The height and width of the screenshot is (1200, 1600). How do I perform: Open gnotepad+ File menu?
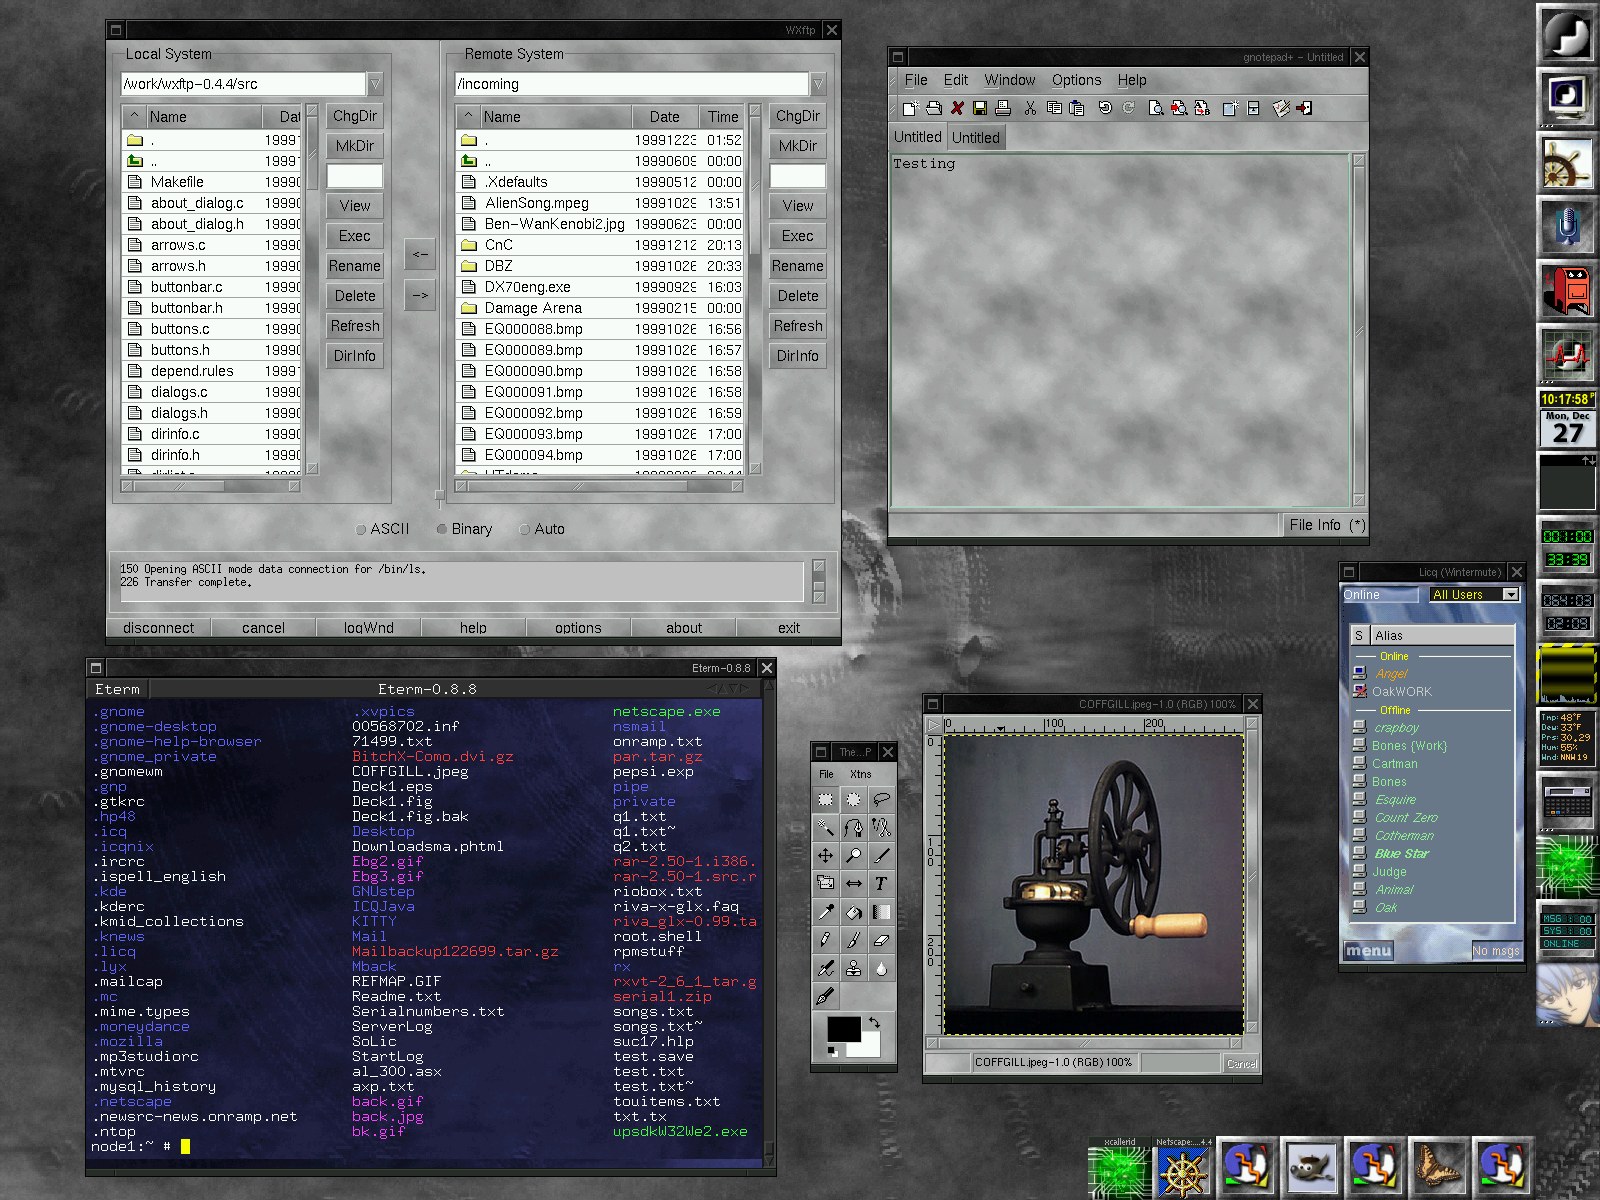tap(916, 80)
